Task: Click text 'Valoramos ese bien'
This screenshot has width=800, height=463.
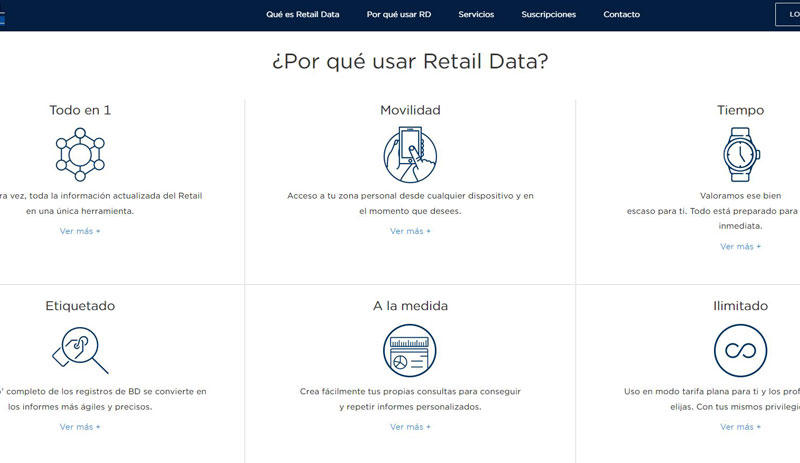Action: [740, 196]
